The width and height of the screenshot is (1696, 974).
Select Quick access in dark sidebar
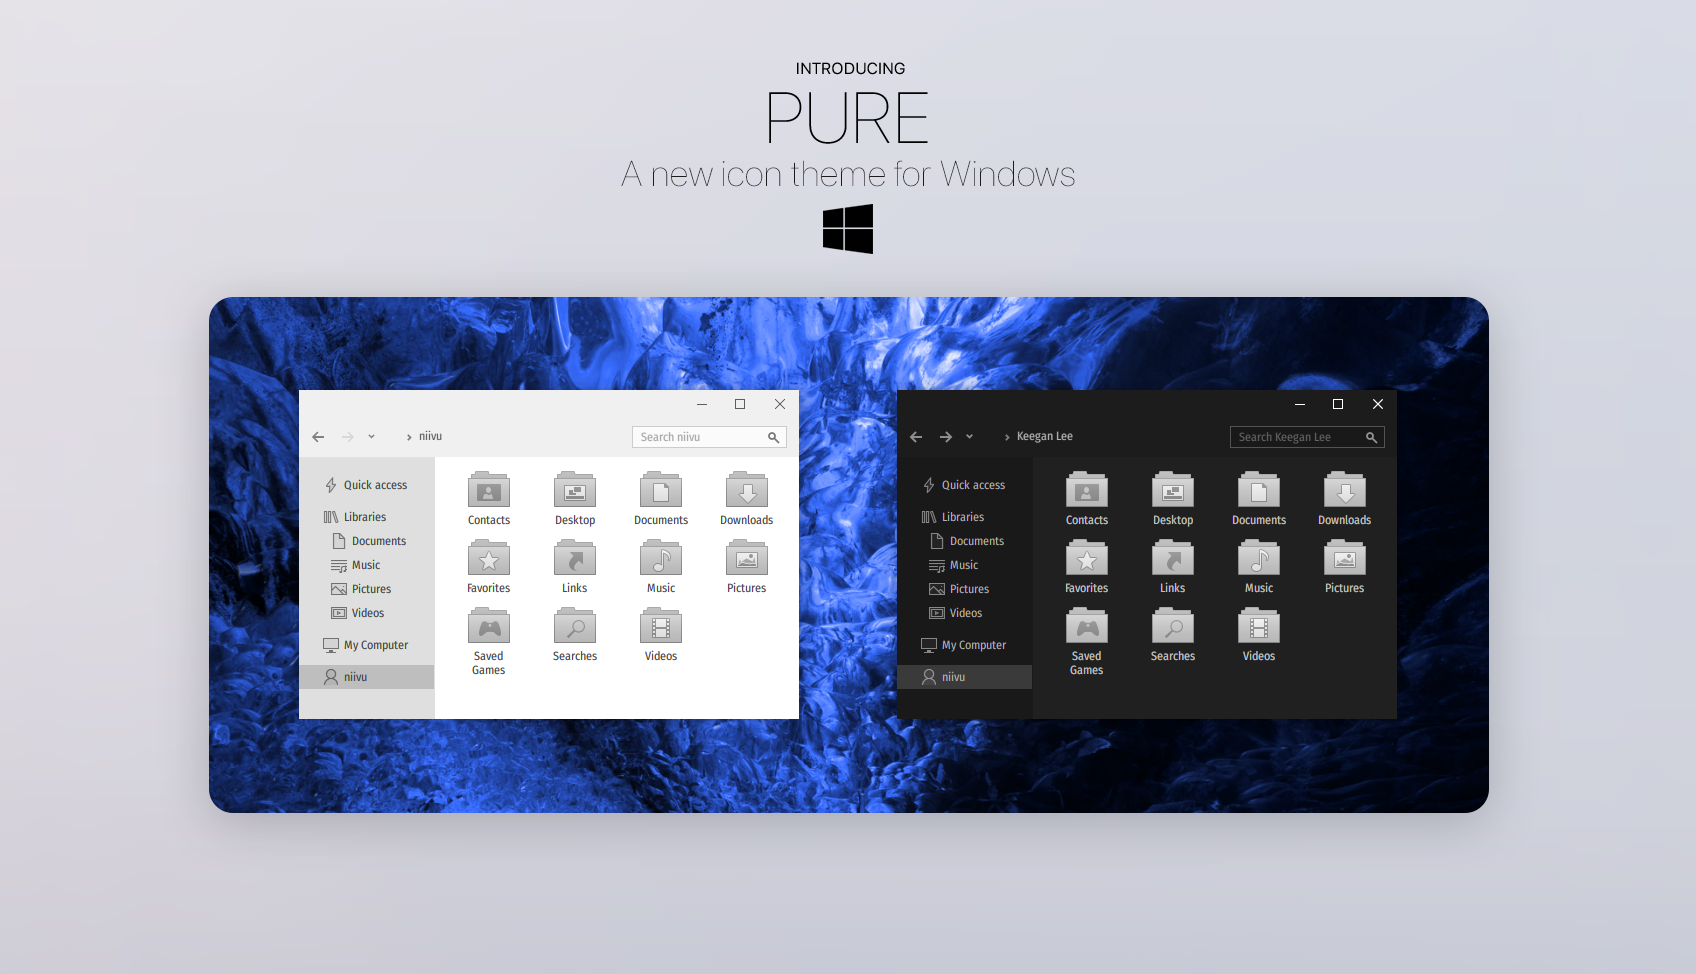pos(964,485)
